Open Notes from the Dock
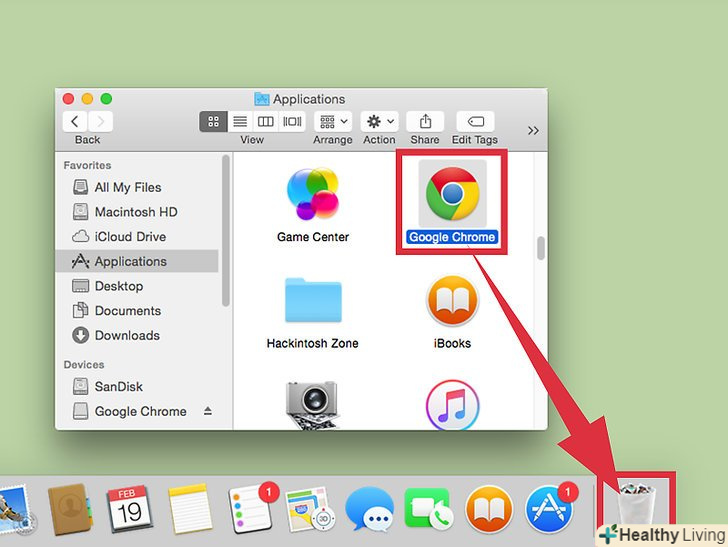Viewport: 728px width, 547px height. pos(190,509)
